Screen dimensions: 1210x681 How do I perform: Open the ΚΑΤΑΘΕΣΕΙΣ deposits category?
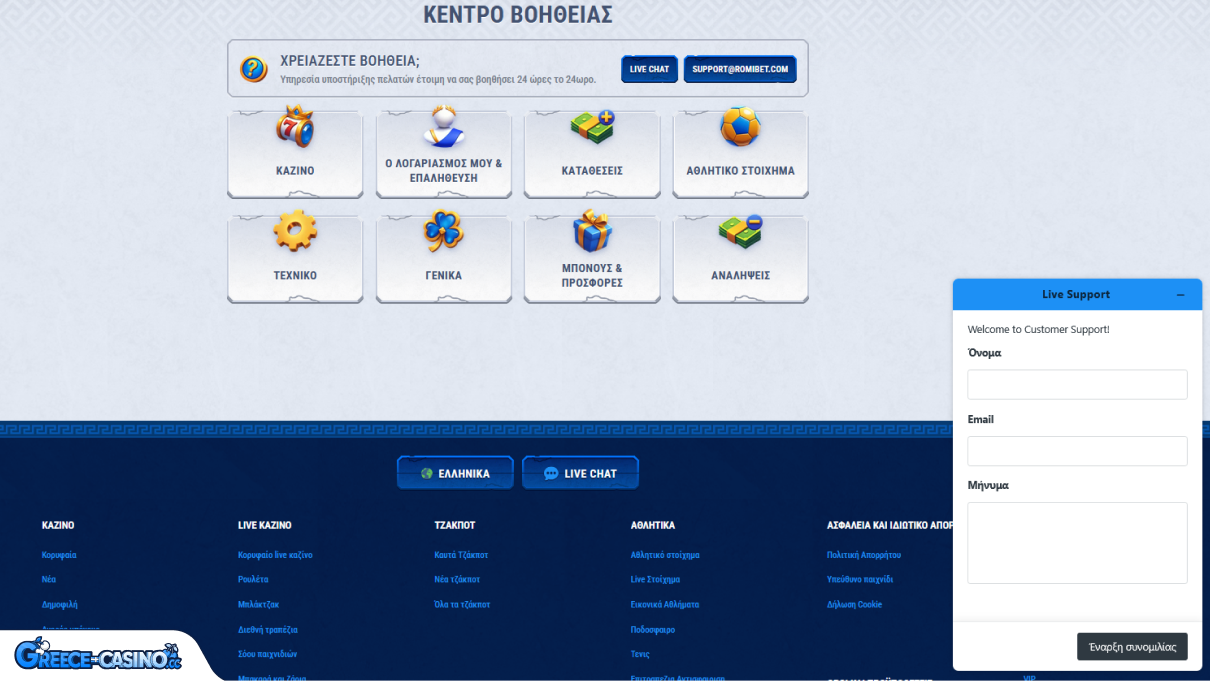pyautogui.click(x=592, y=154)
